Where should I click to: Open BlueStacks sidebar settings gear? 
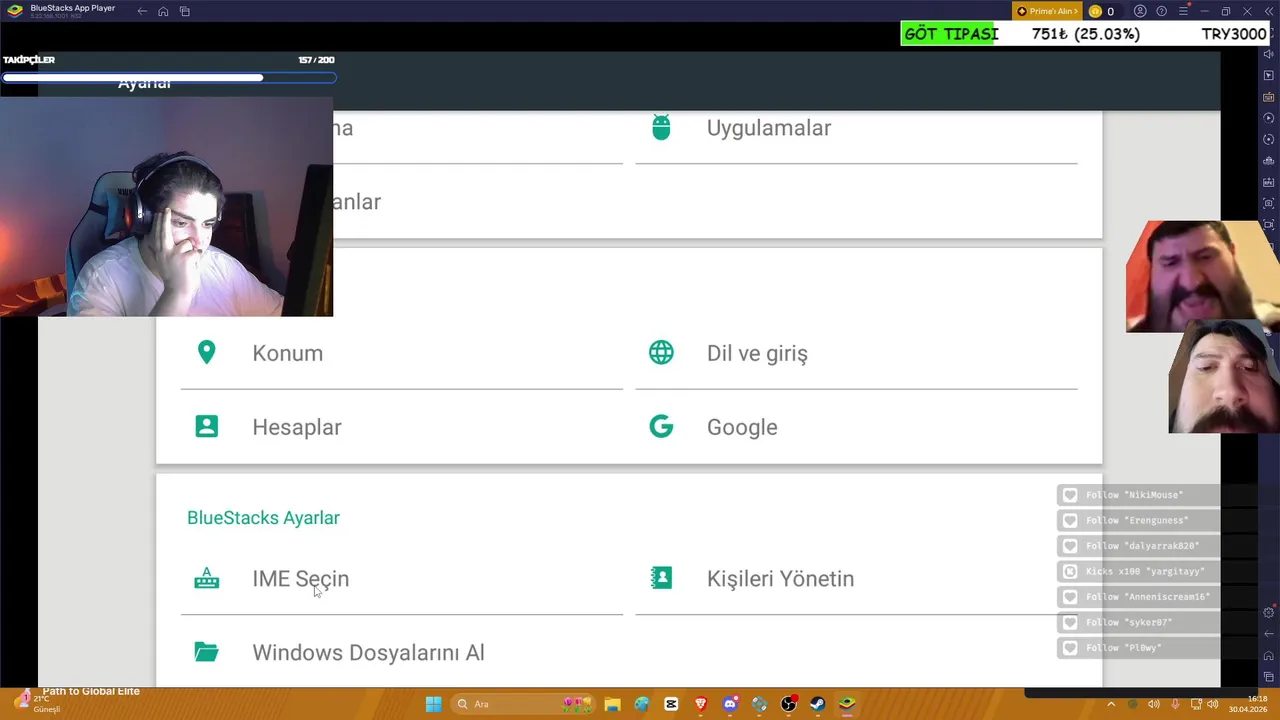click(x=1269, y=612)
